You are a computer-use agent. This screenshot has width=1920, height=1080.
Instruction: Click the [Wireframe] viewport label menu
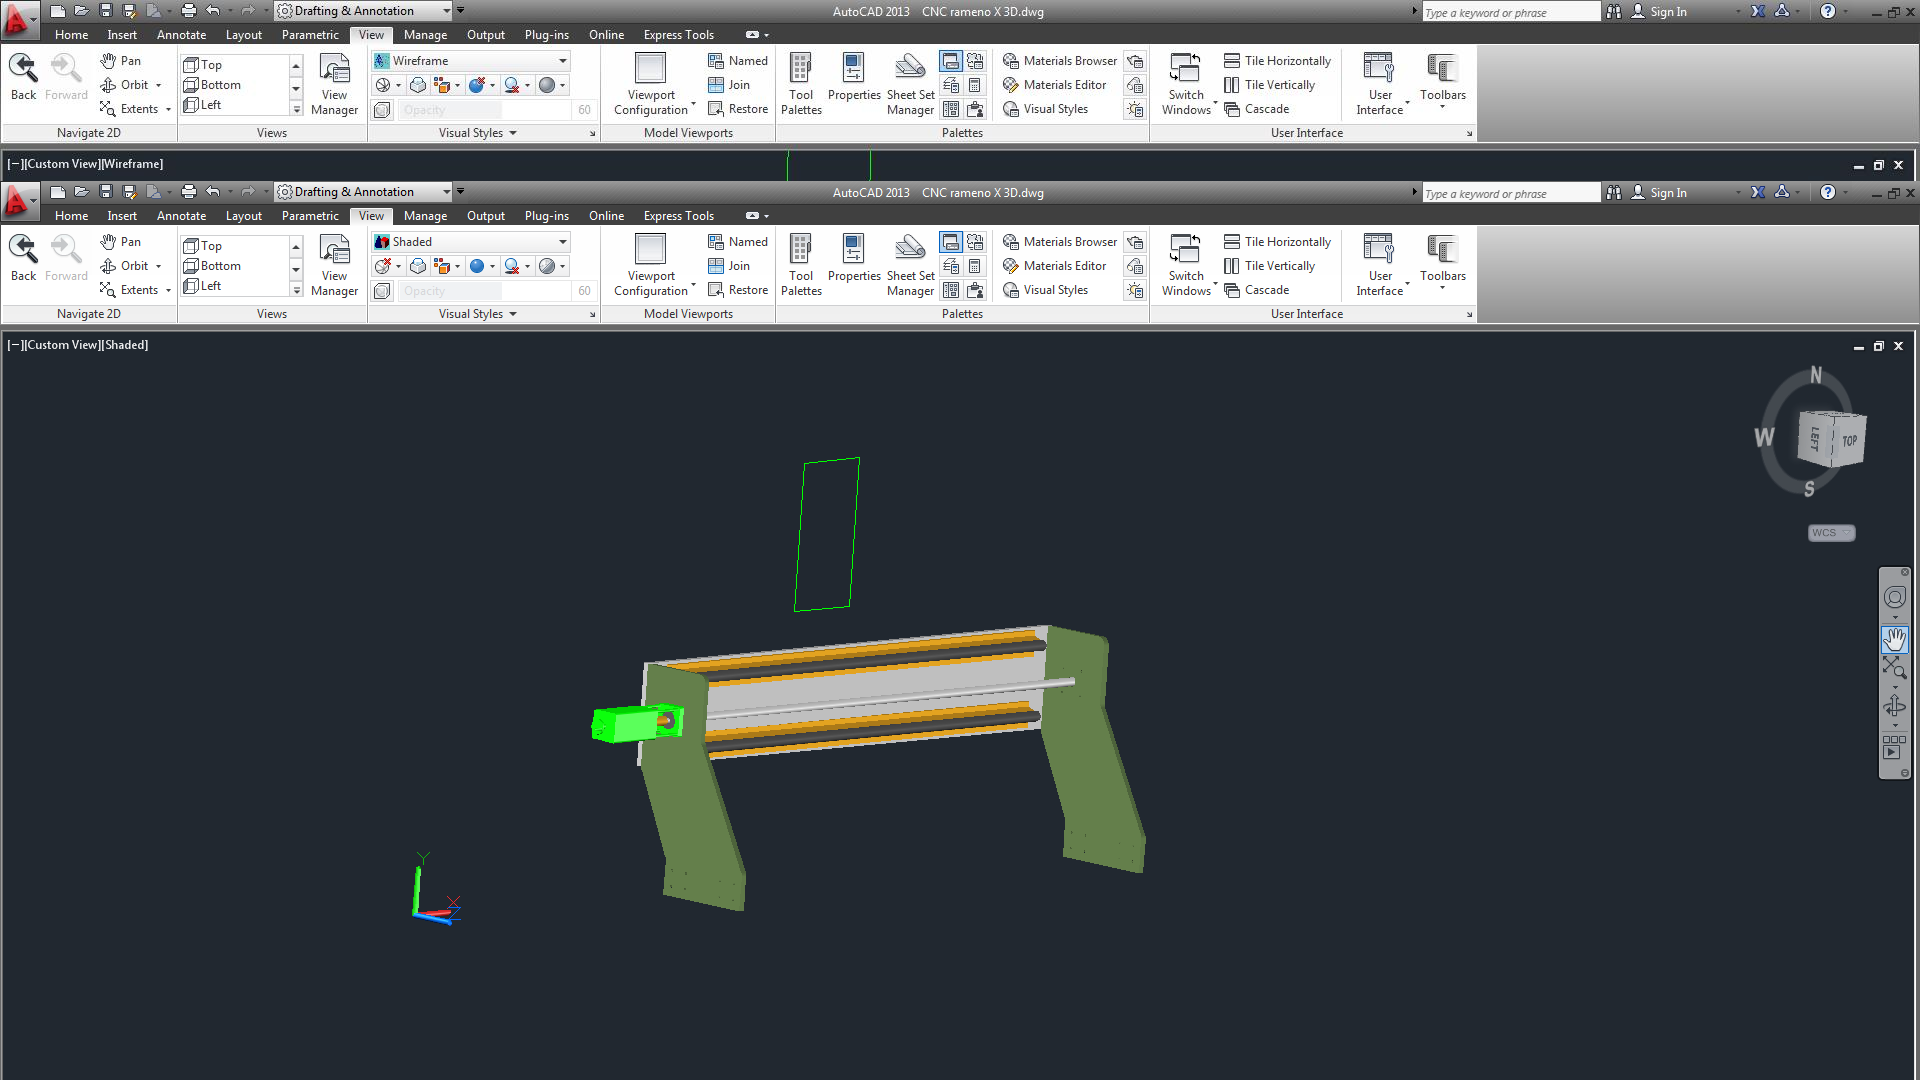click(132, 164)
